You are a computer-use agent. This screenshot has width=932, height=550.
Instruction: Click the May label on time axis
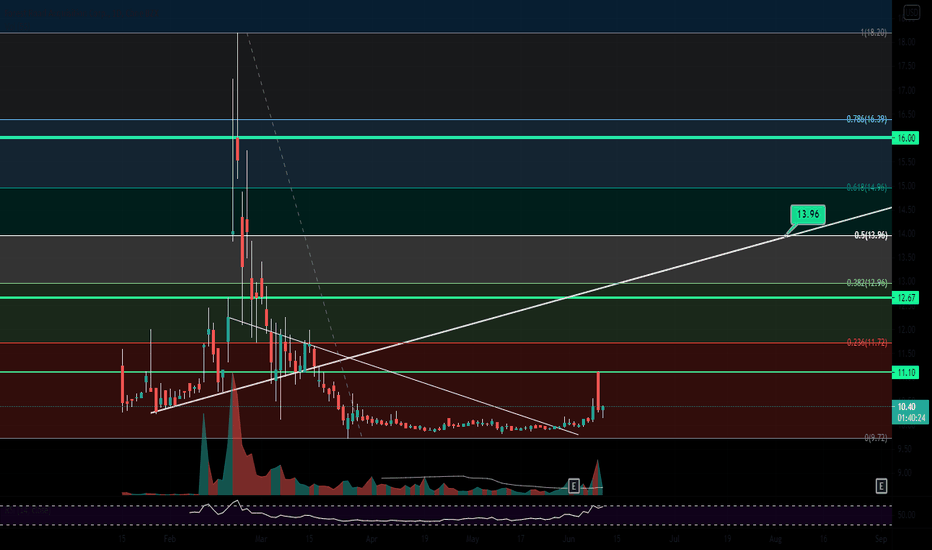[473, 539]
